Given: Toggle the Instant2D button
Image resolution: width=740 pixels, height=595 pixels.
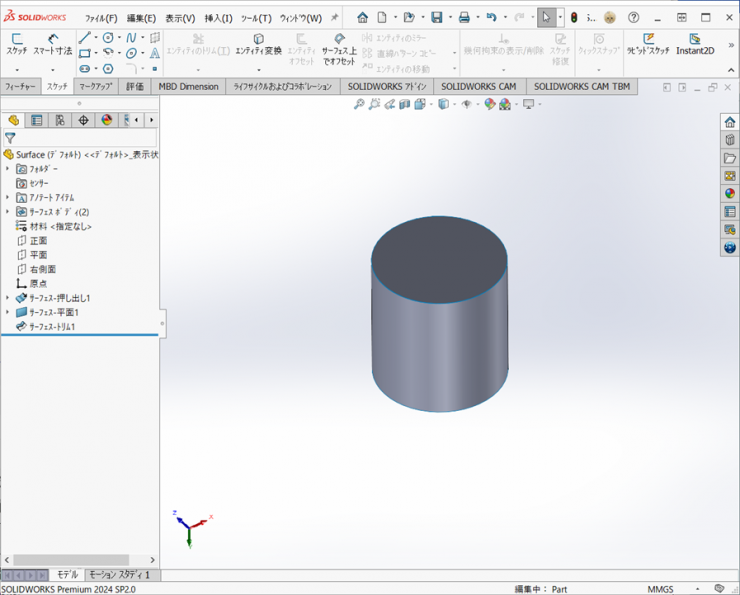Looking at the screenshot, I should click(x=695, y=44).
